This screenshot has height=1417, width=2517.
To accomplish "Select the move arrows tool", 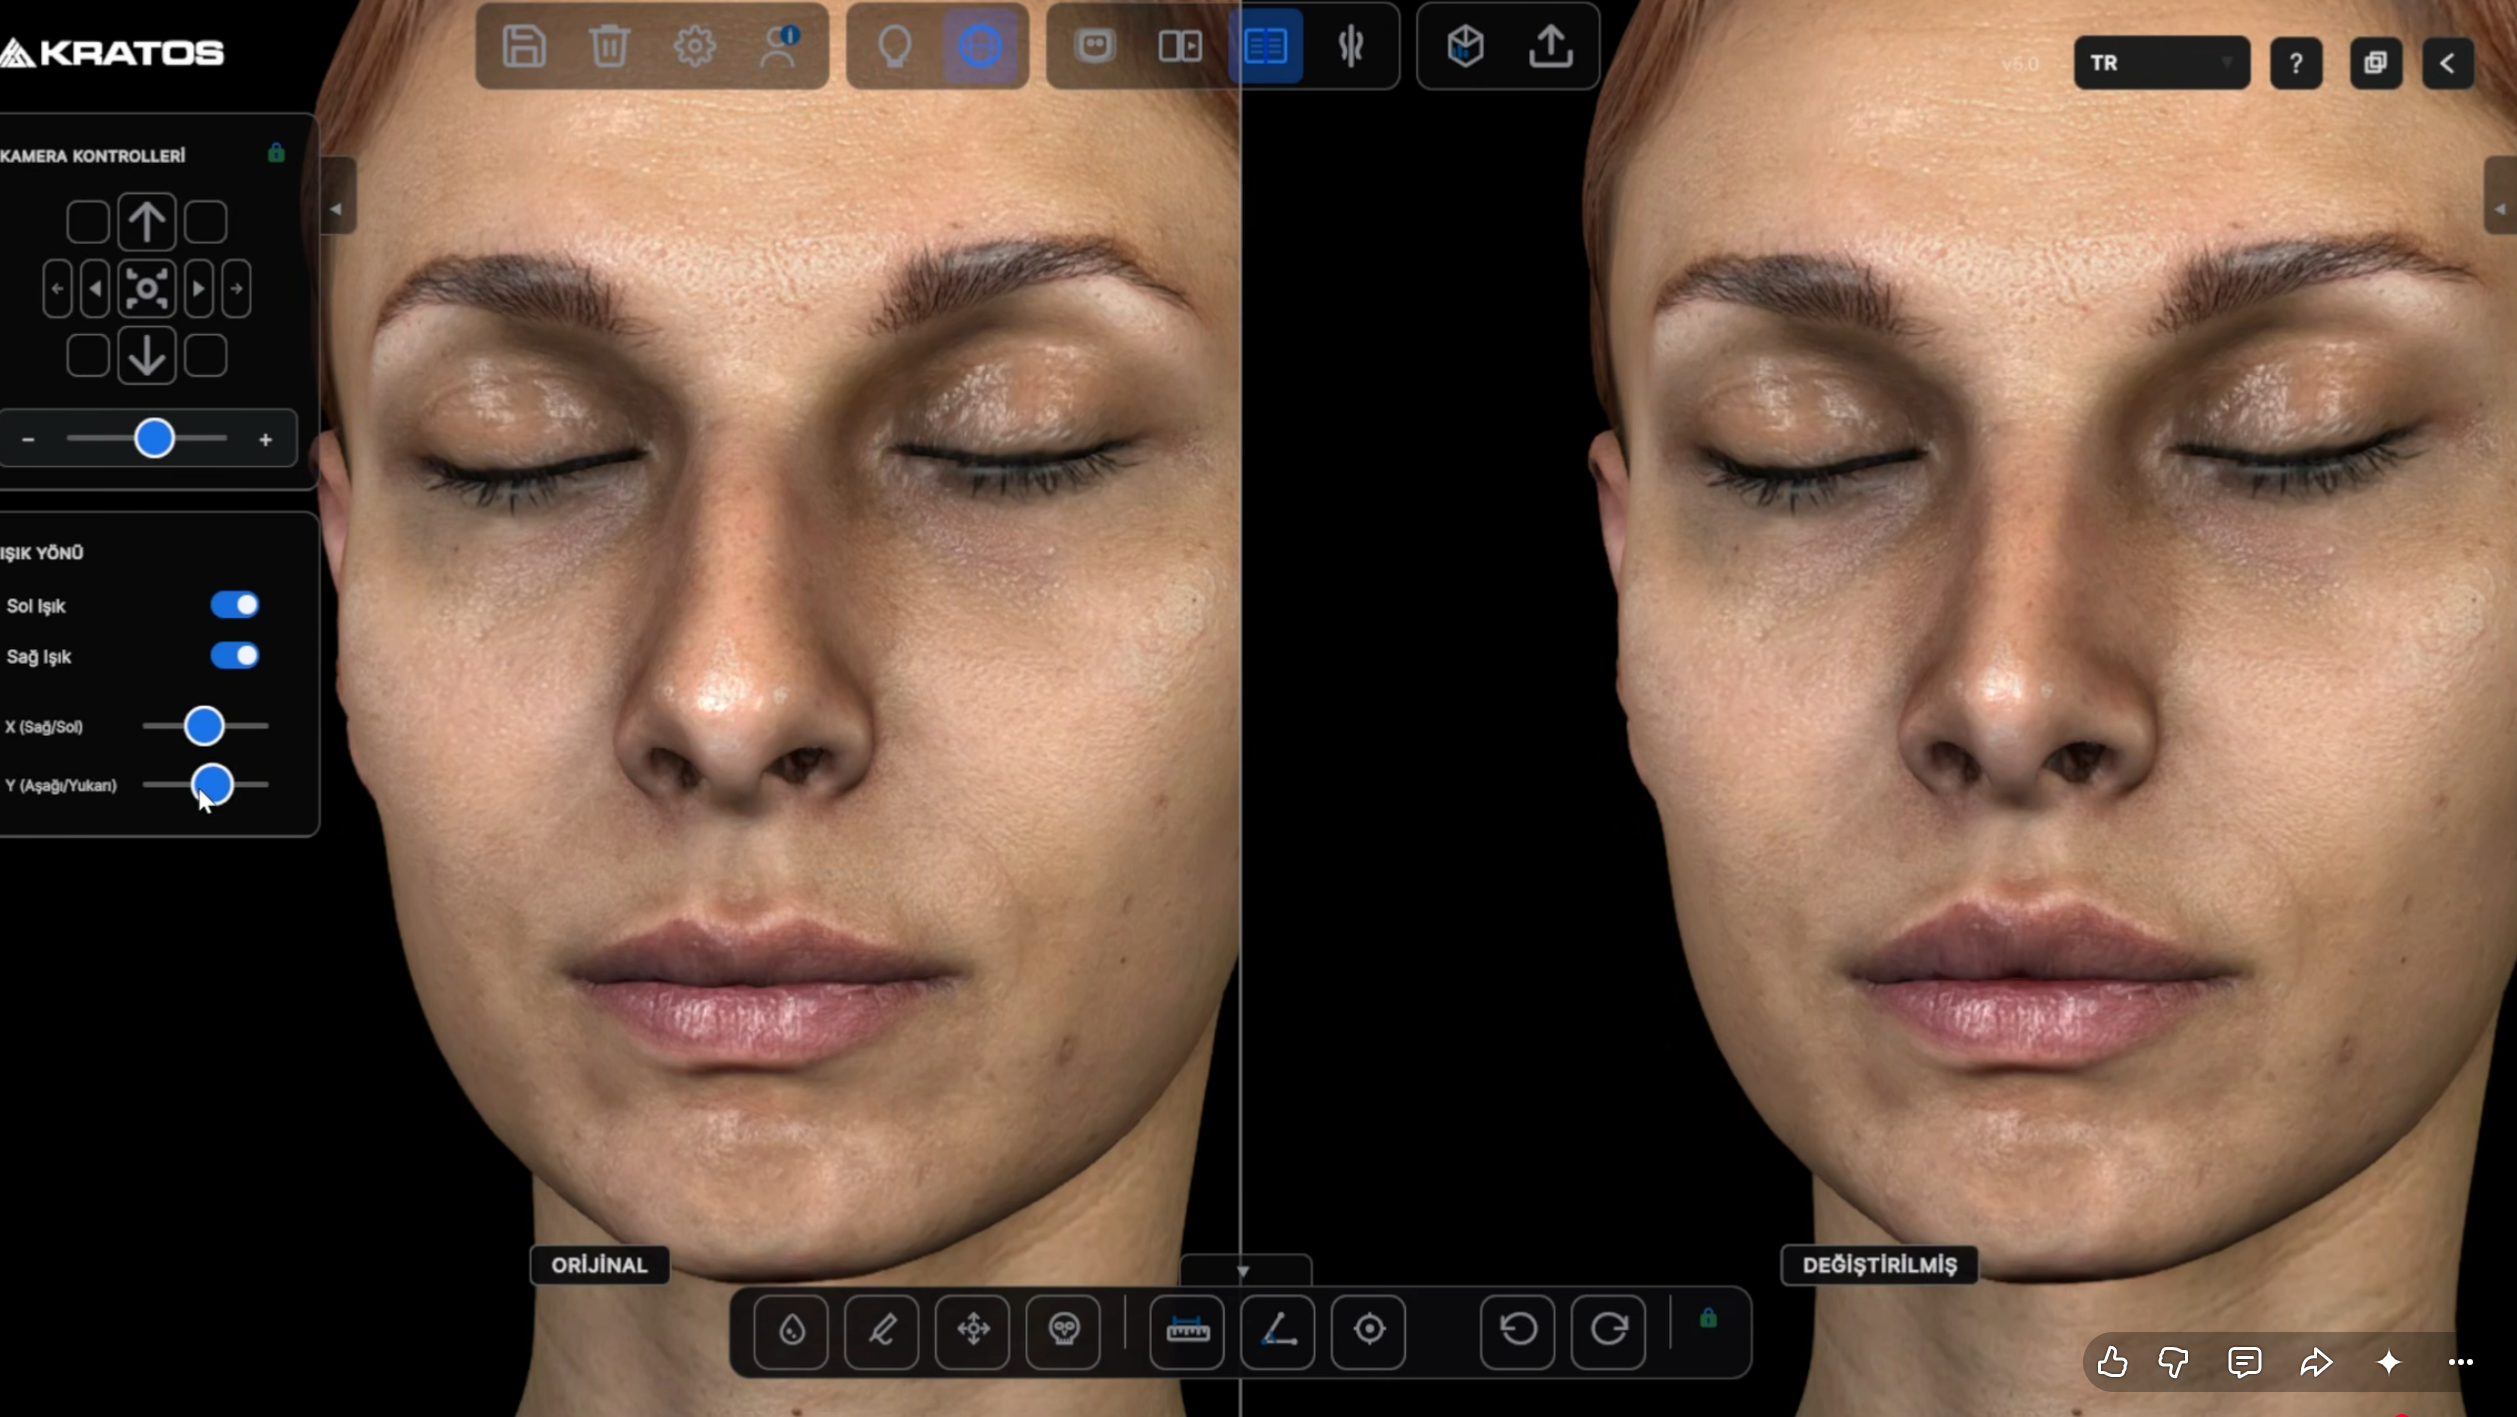I will [x=973, y=1331].
